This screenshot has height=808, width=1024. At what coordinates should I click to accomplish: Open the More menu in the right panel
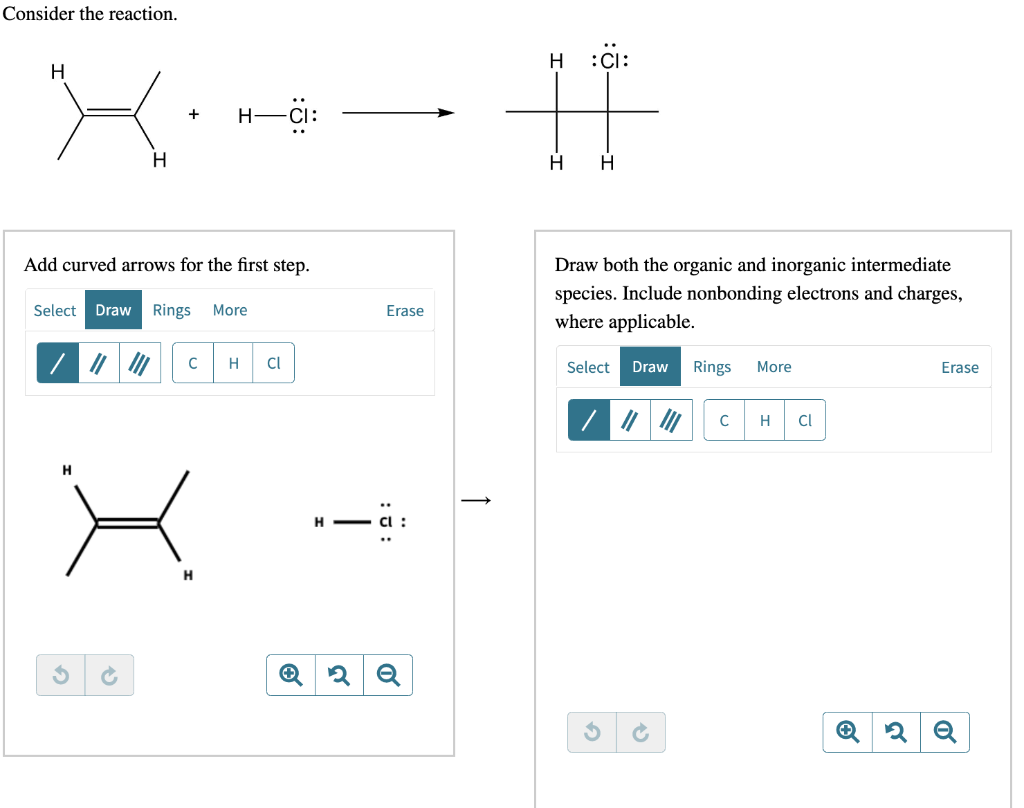pyautogui.click(x=774, y=367)
